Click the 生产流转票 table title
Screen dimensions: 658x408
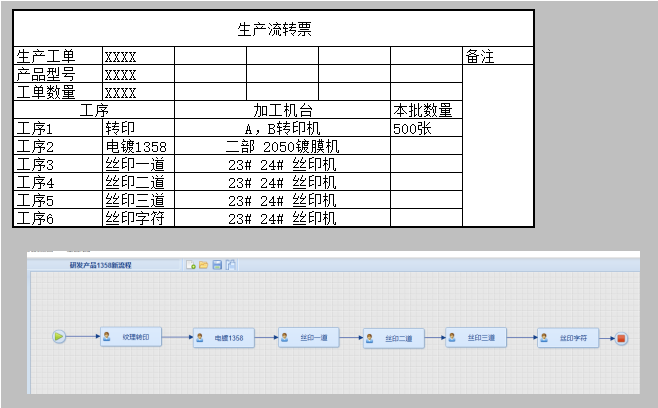275,29
